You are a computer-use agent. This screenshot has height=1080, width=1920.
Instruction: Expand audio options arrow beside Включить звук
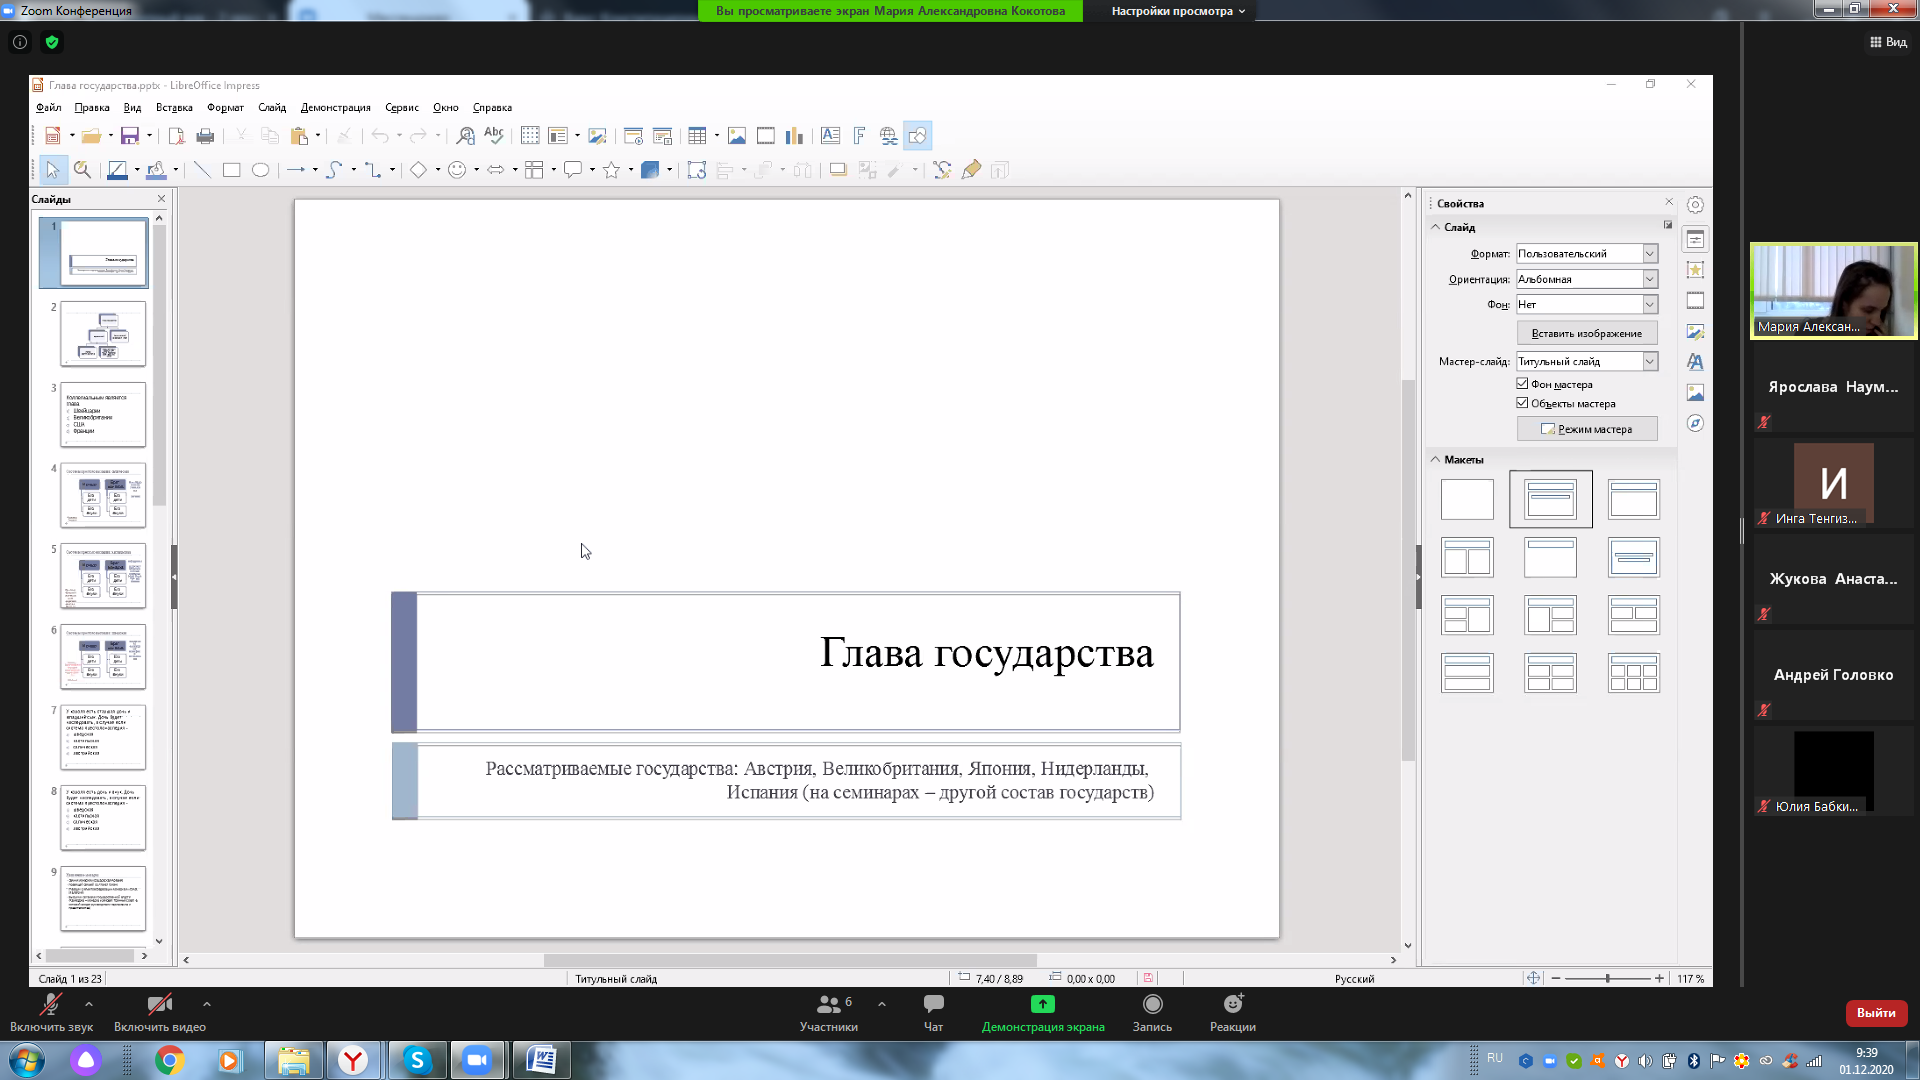(x=89, y=1004)
